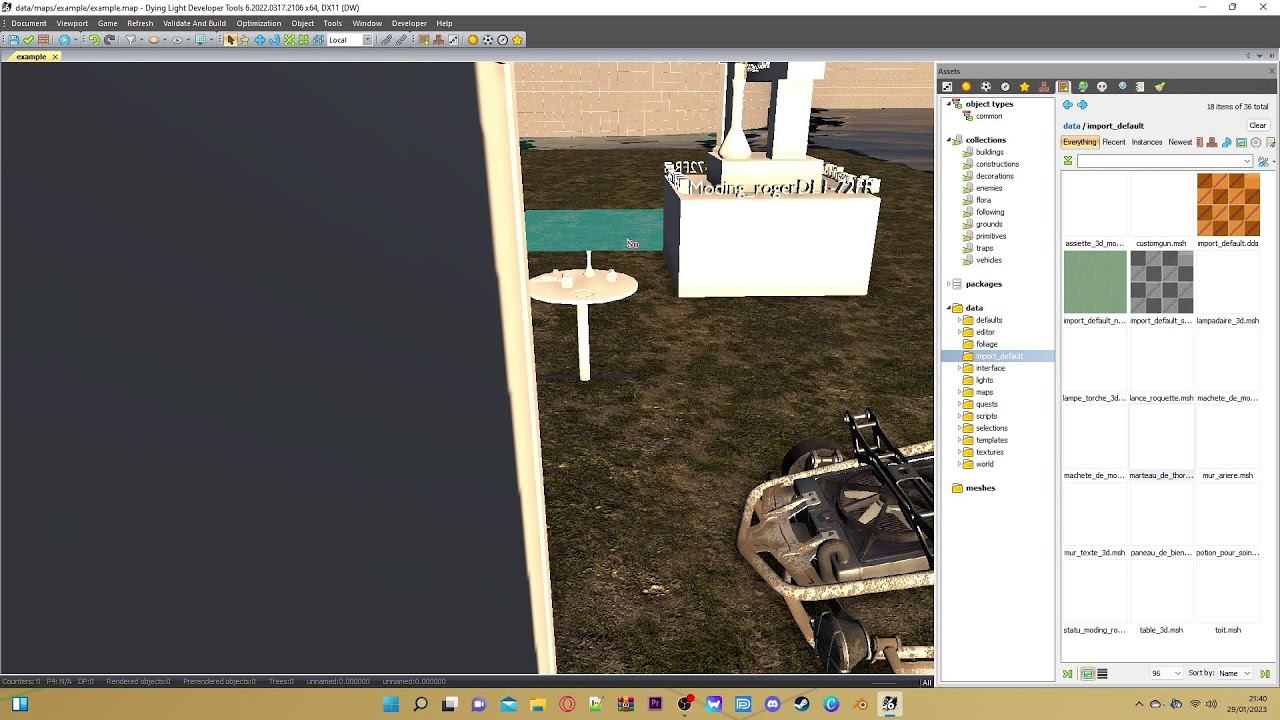
Task: Open the globe tab in Assets panel
Action: click(1083, 87)
